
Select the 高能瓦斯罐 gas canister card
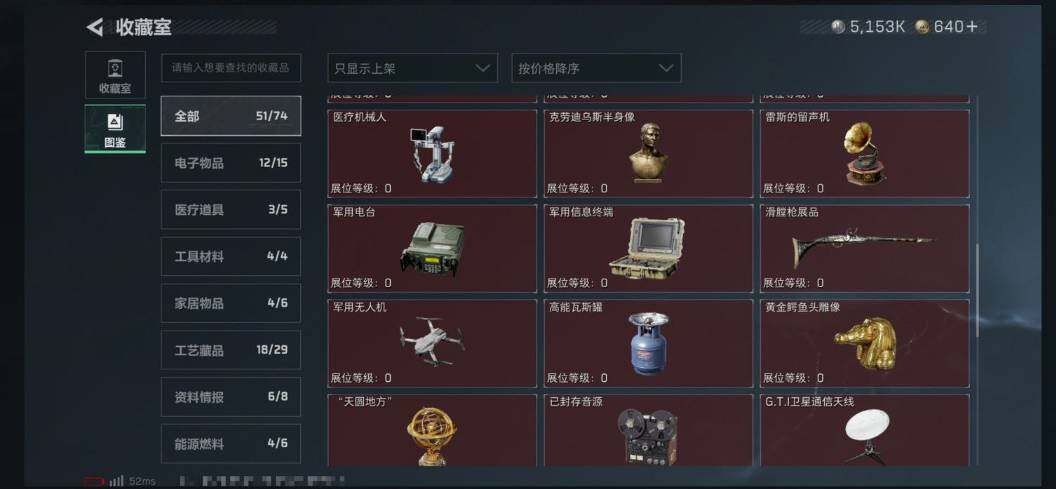(648, 344)
